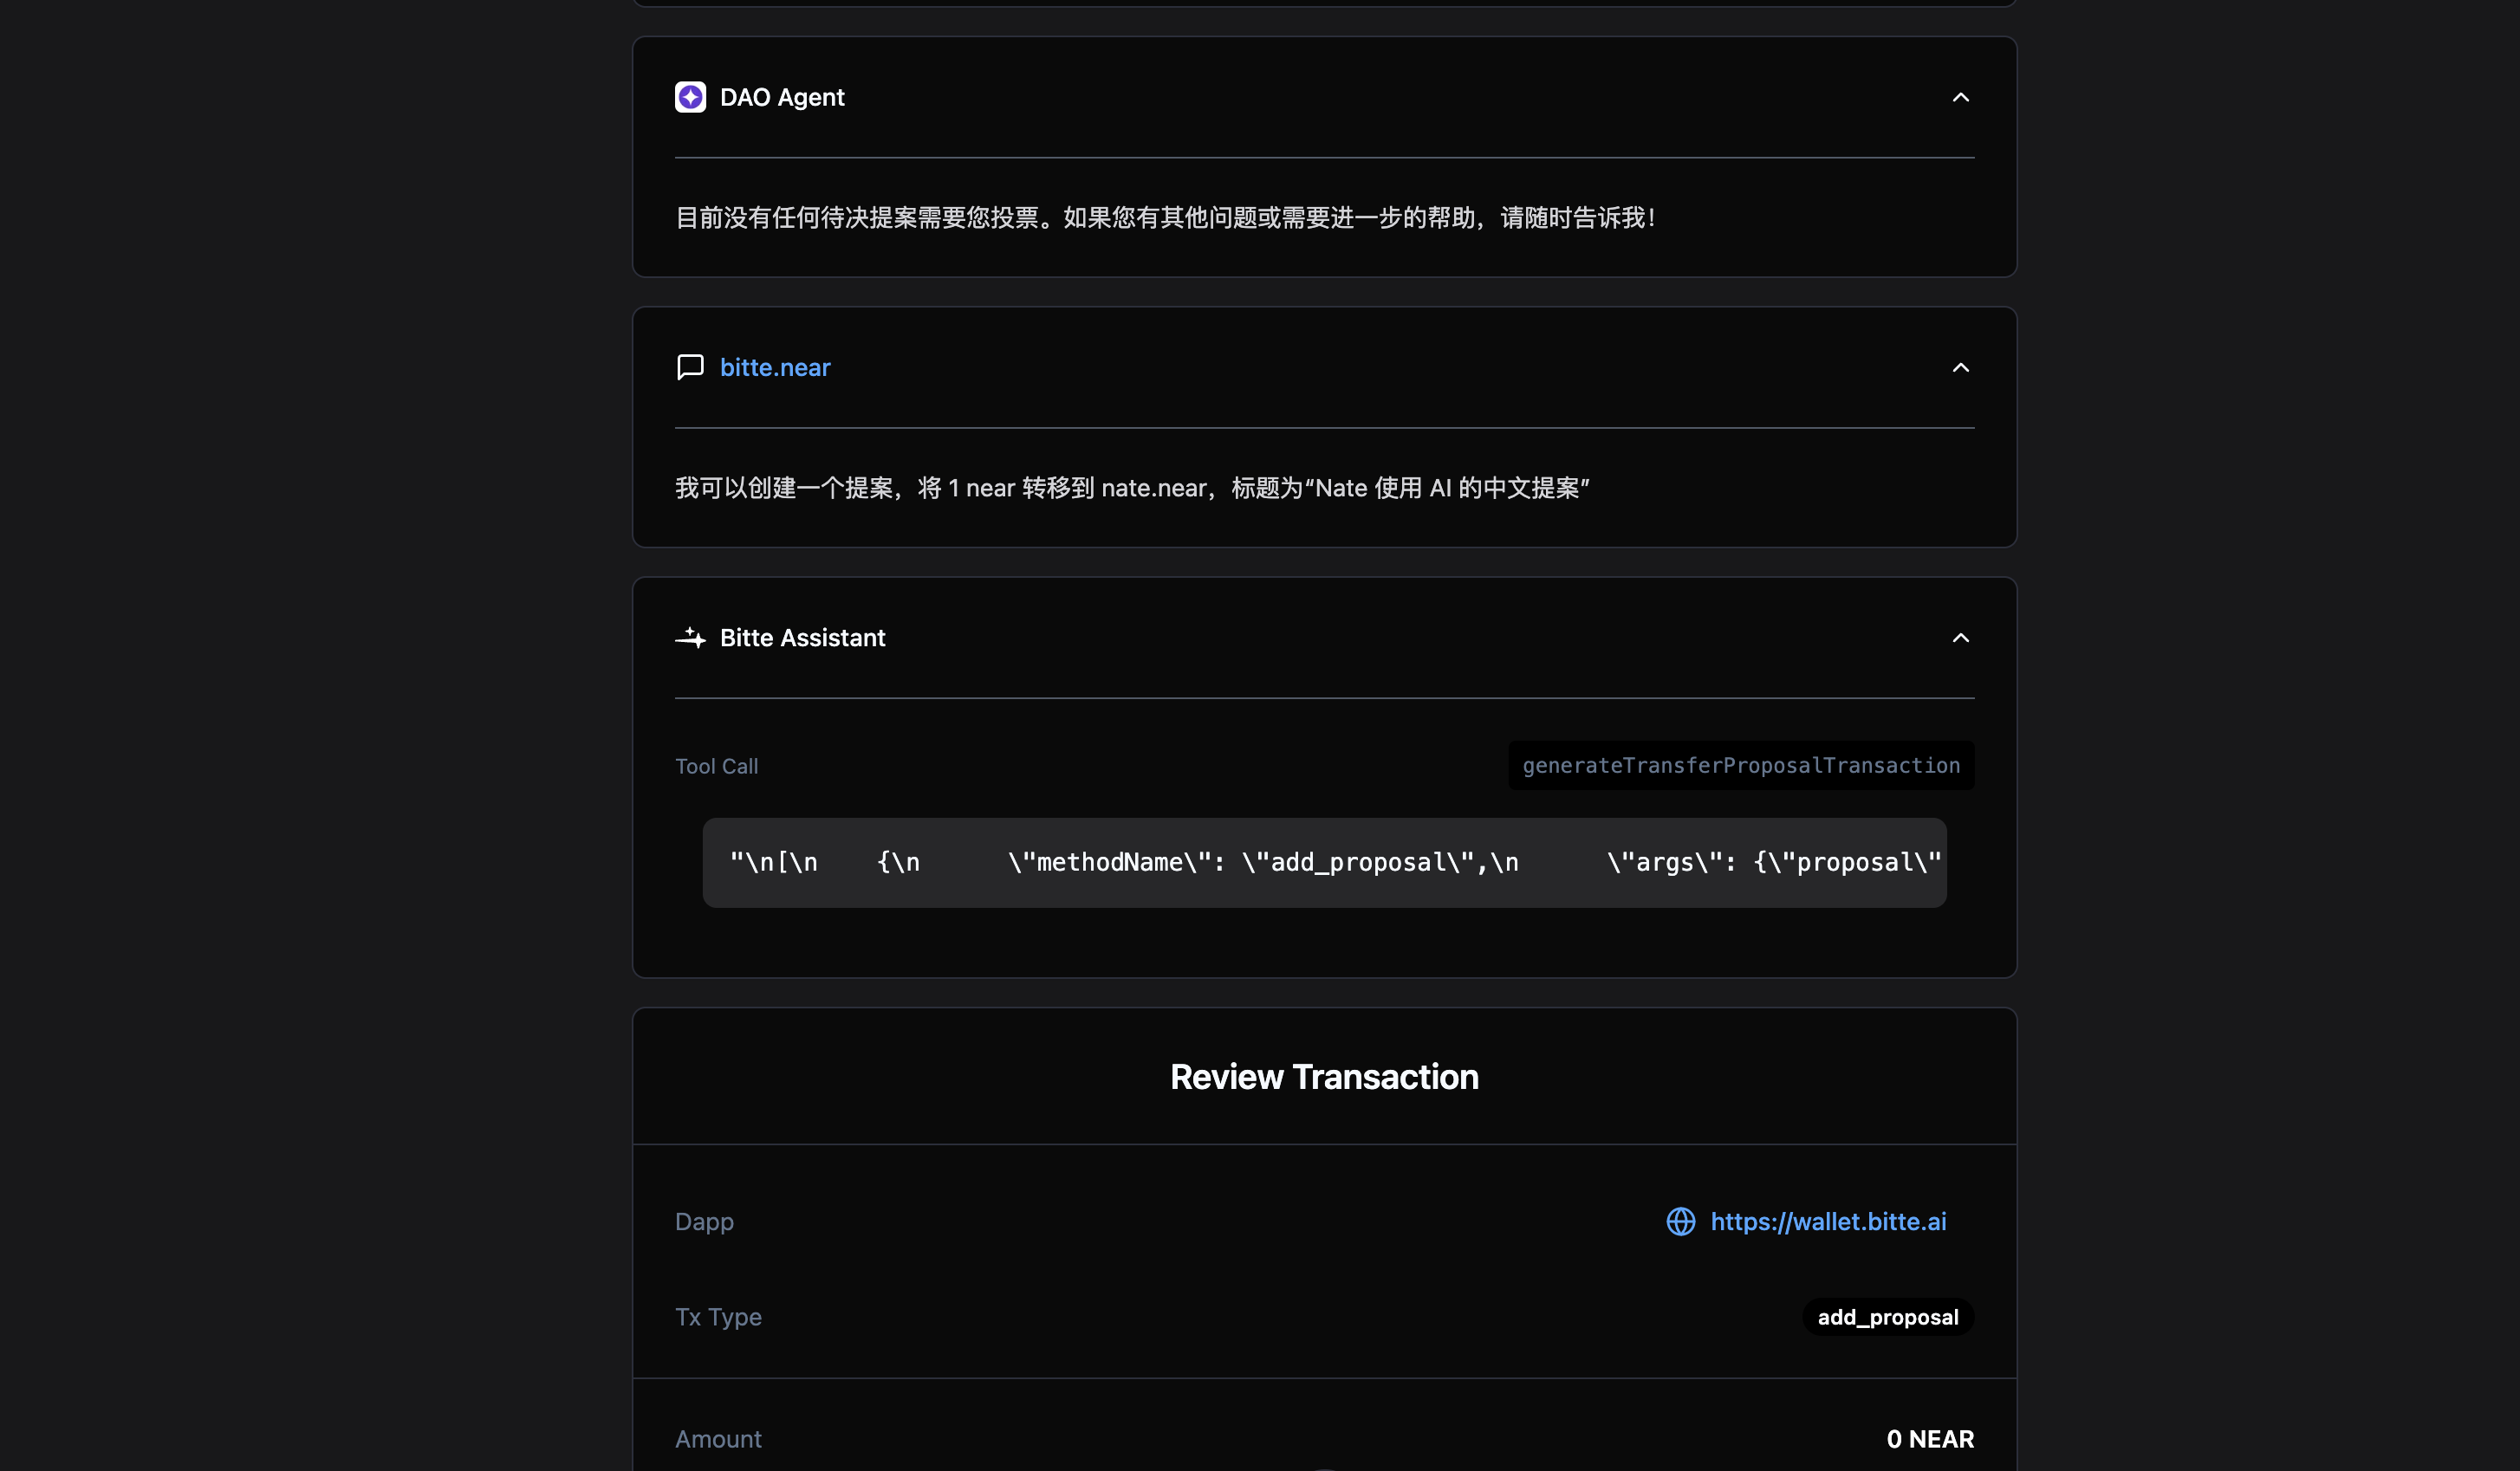Open the https://wallet.bitte.ai link
This screenshot has height=1471, width=2520.
click(x=1828, y=1221)
